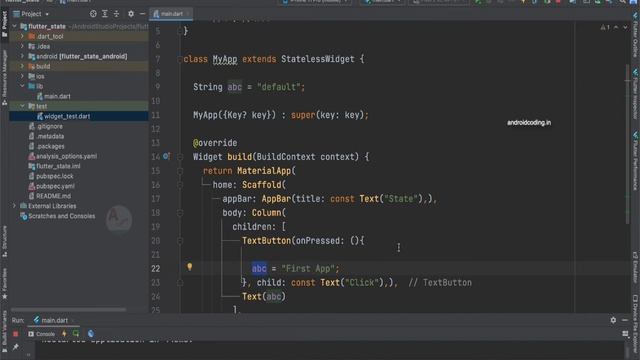Screen dimensions: 640x360
Task: Click the Project panel horizontal scrollbar
Action: (69, 309)
